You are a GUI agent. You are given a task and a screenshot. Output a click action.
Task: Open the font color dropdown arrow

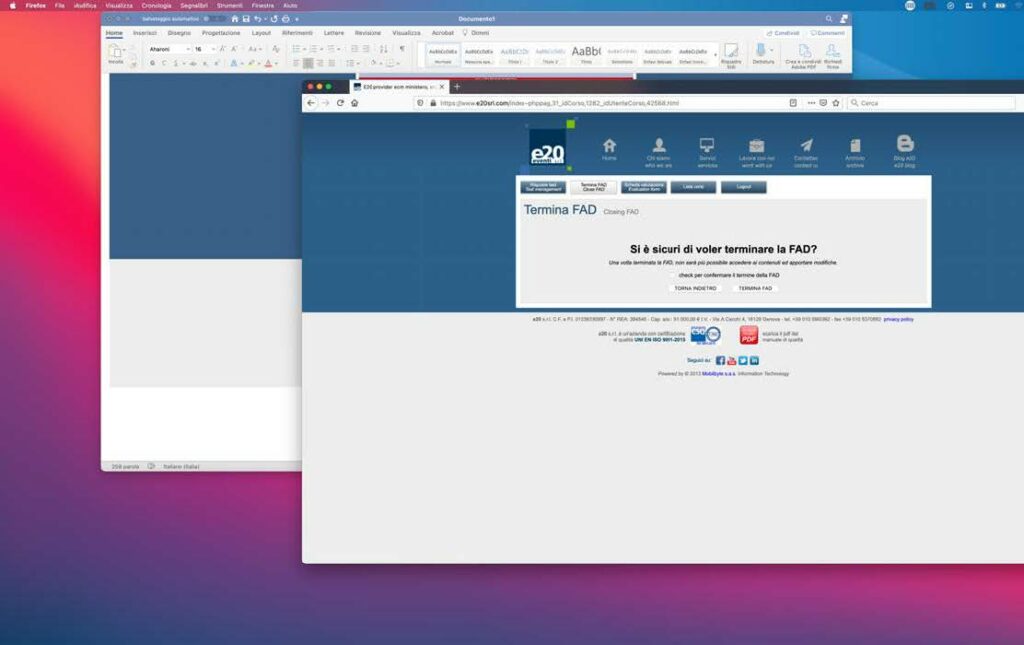[276, 63]
